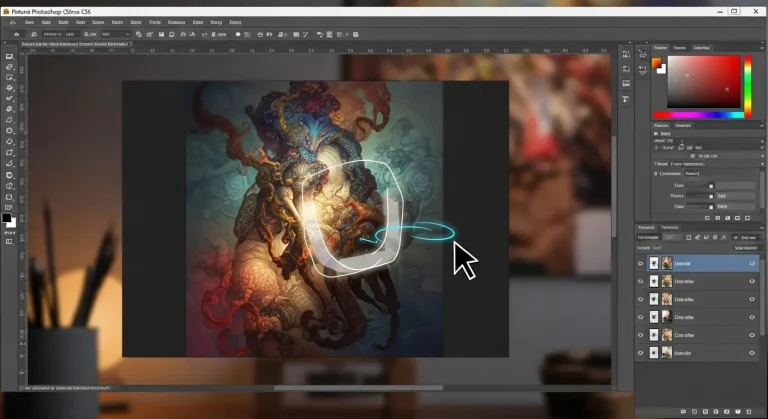
Task: Switch to the middle tab of the color panel
Action: (680, 48)
